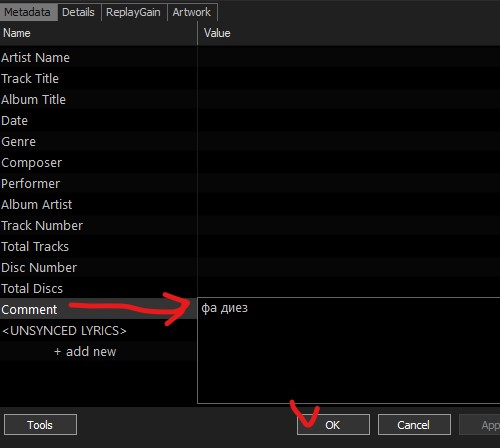Click the add new field row
Image resolution: width=500 pixels, height=448 pixels.
pyautogui.click(x=85, y=352)
